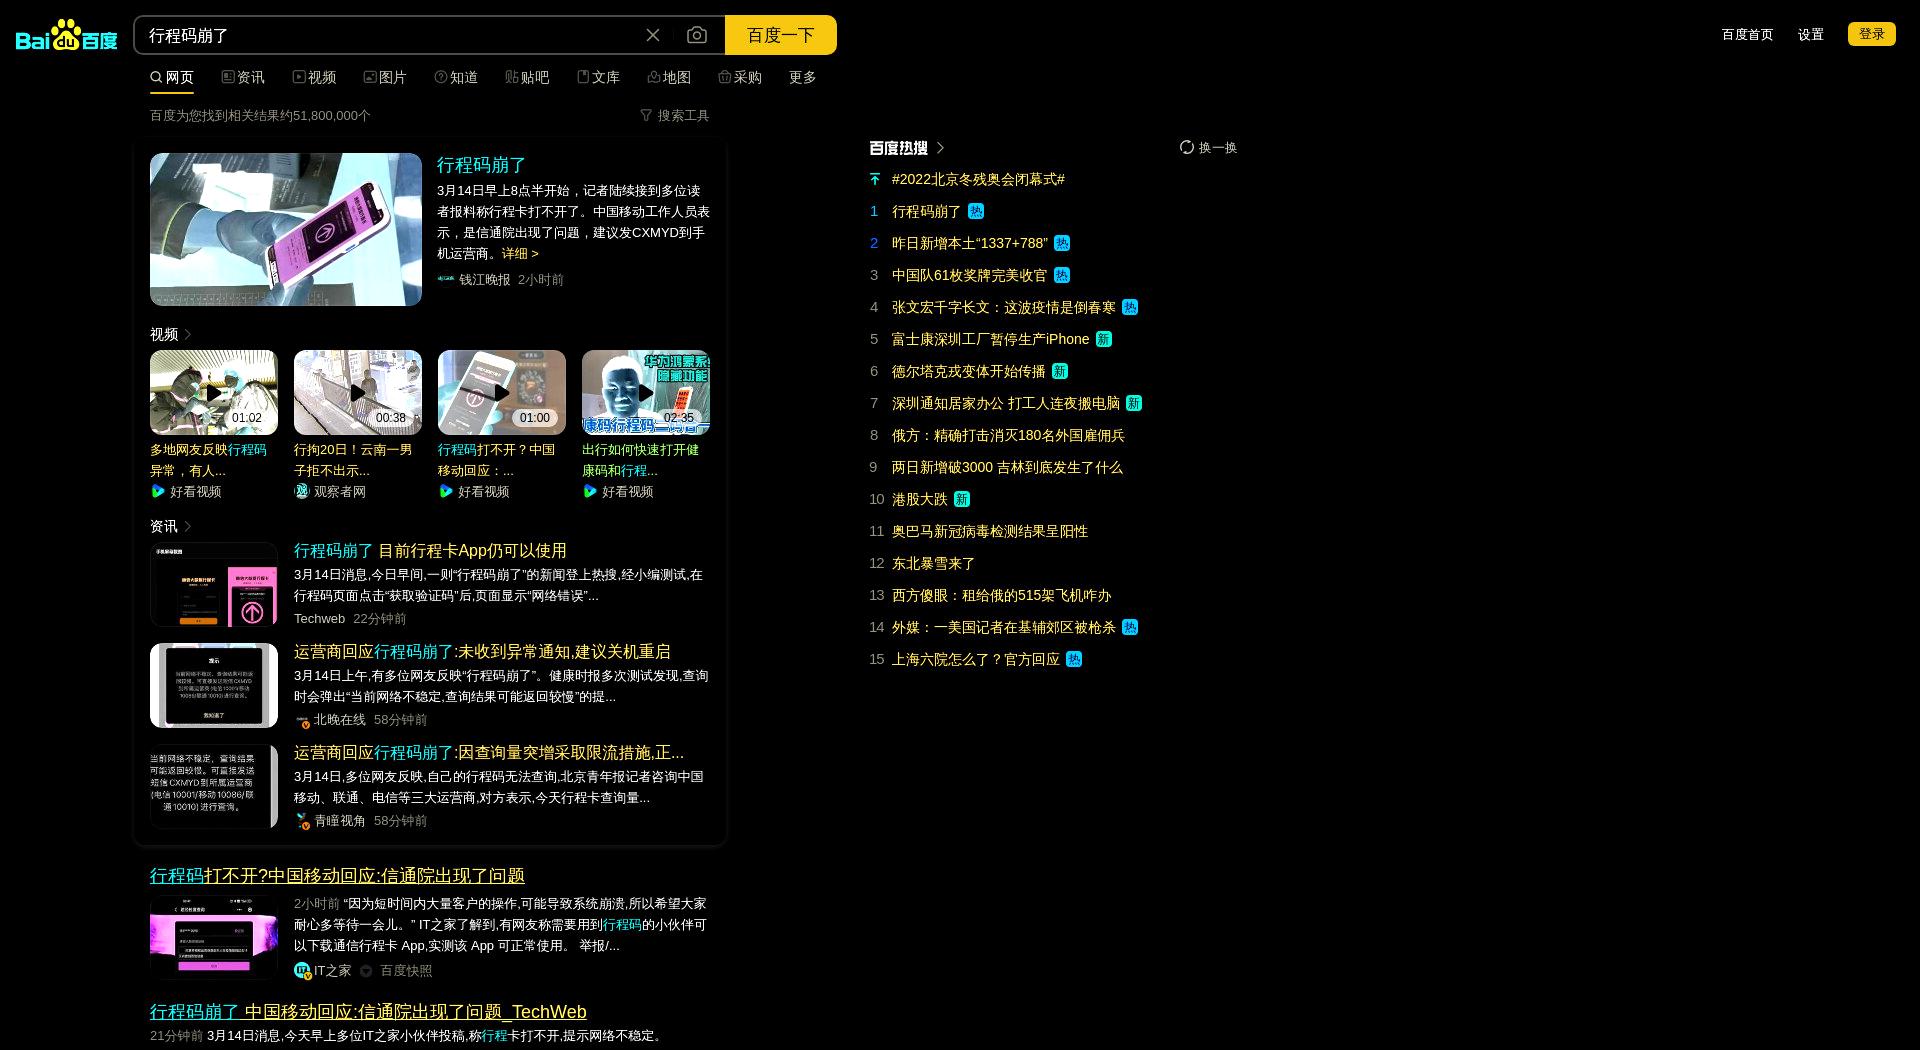The image size is (1920, 1050).
Task: Click 北晚在线 source icon
Action: coord(302,720)
